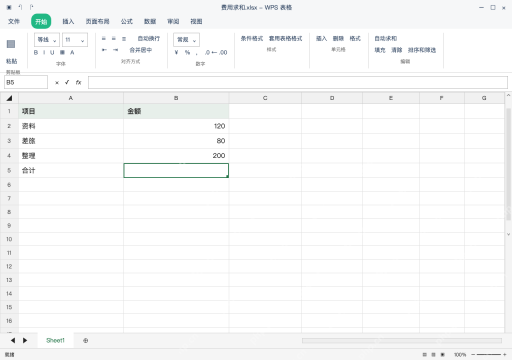Click the font color A icon
The width and height of the screenshot is (512, 360).
[x=72, y=52]
